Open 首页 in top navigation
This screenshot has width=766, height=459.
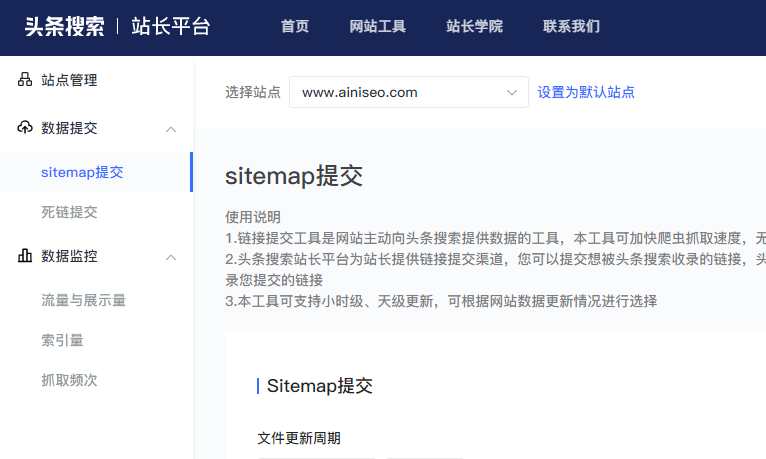[295, 26]
